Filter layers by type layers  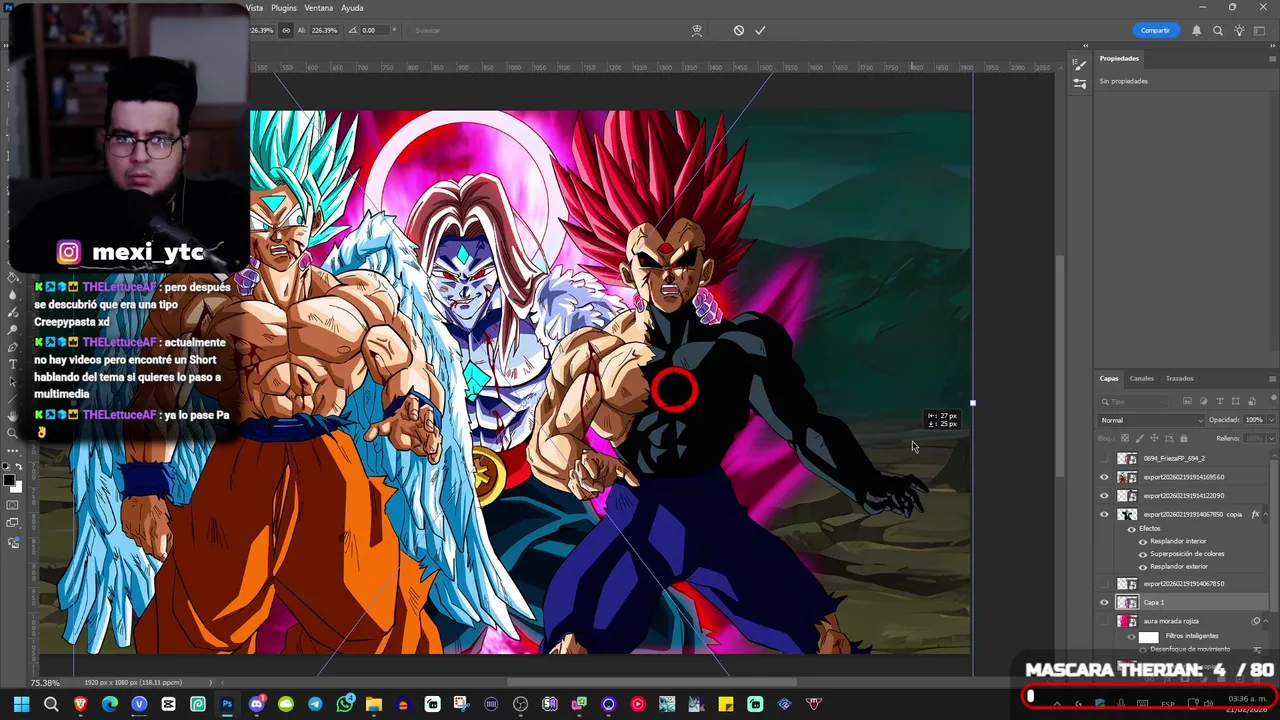coord(1220,401)
